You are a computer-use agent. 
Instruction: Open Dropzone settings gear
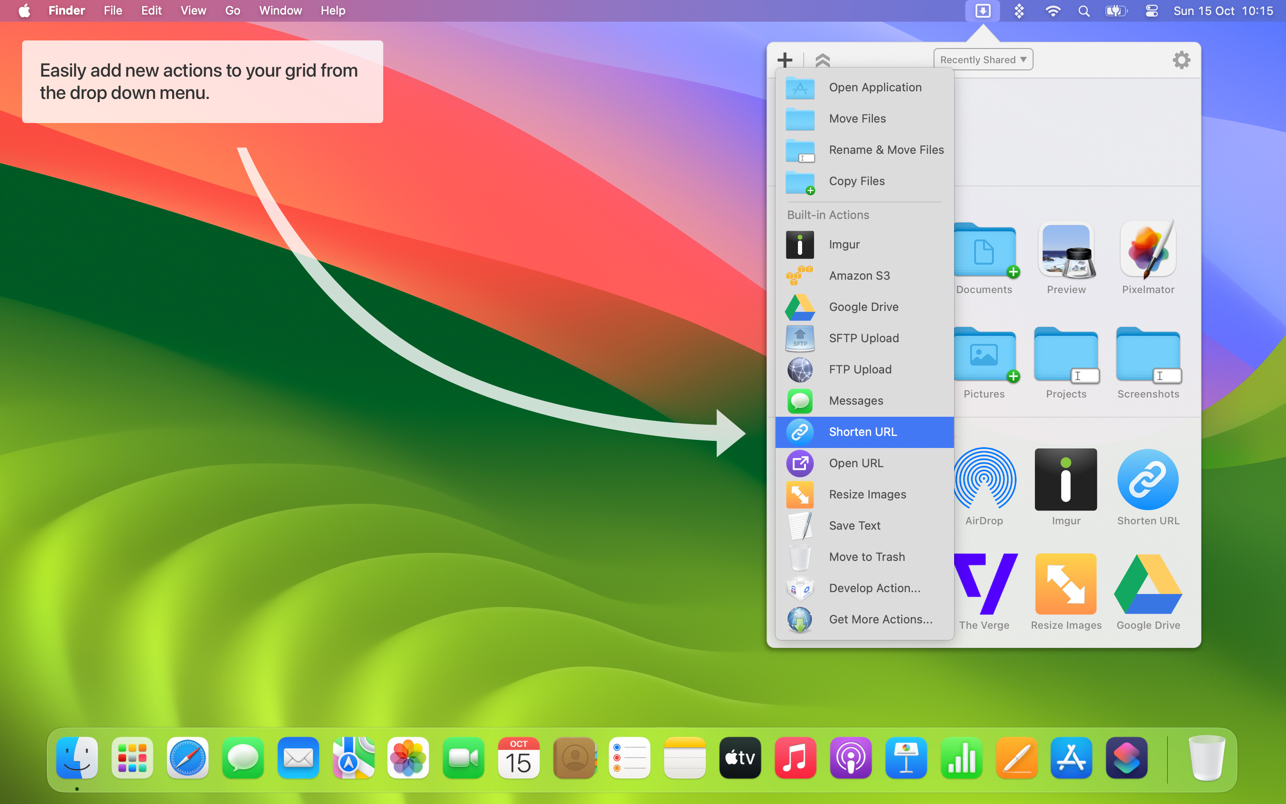1181,60
